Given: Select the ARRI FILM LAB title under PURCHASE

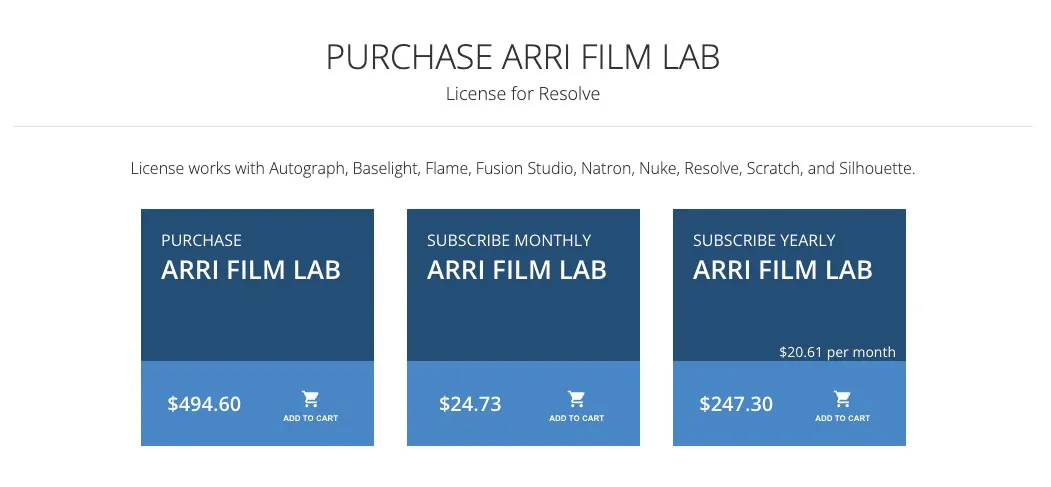Looking at the screenshot, I should coord(251,270).
